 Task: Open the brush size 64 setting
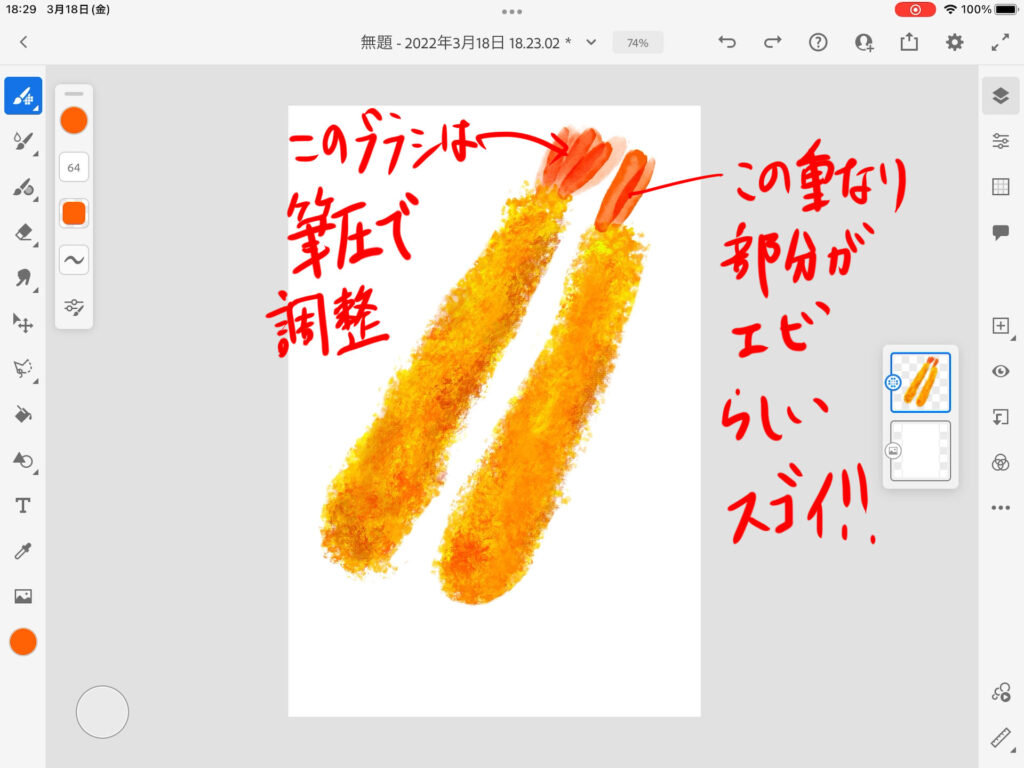(74, 167)
